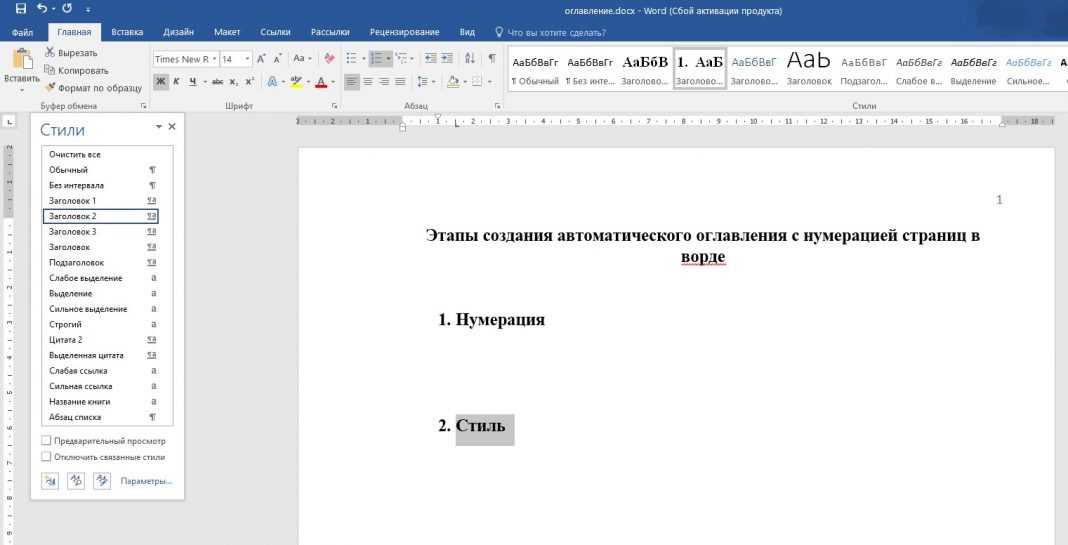Increase paragraph indent
Screen dimensions: 1068x545
click(447, 59)
